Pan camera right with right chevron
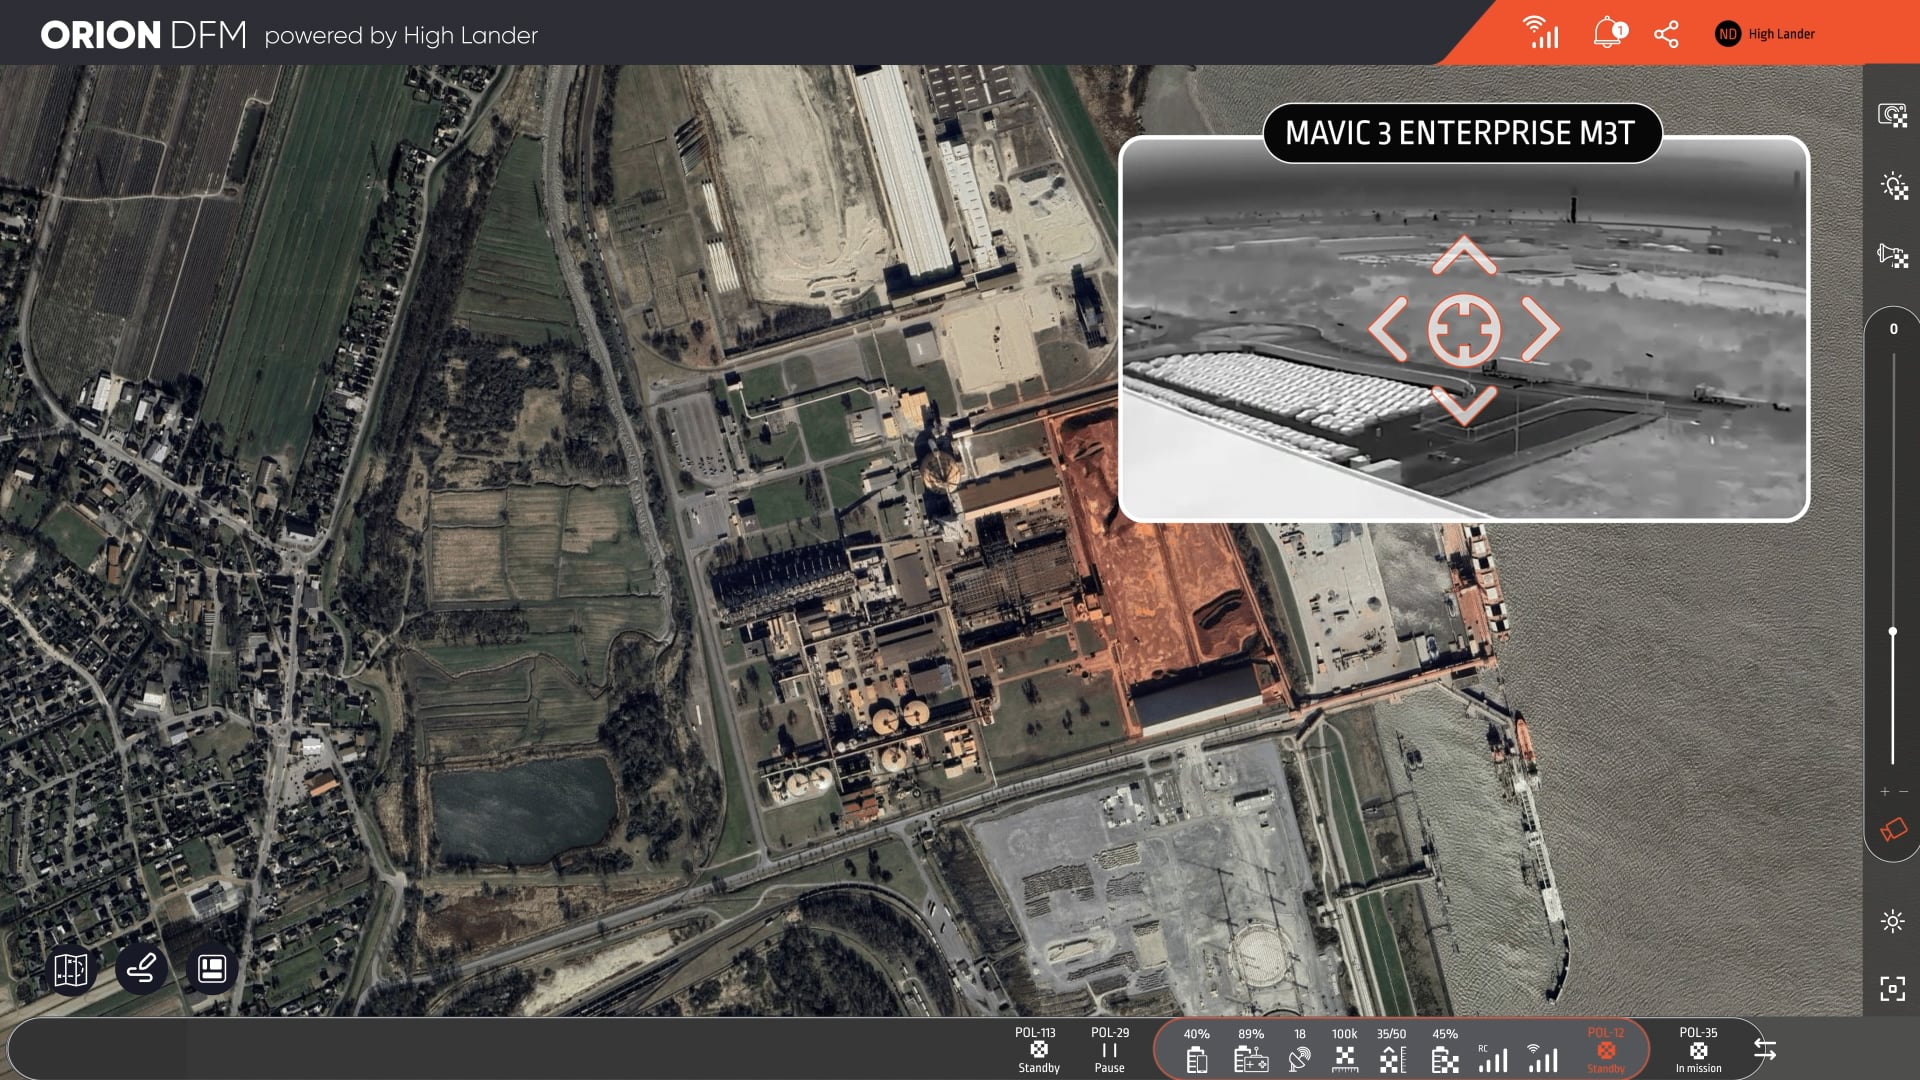The height and width of the screenshot is (1080, 1920). point(1540,328)
